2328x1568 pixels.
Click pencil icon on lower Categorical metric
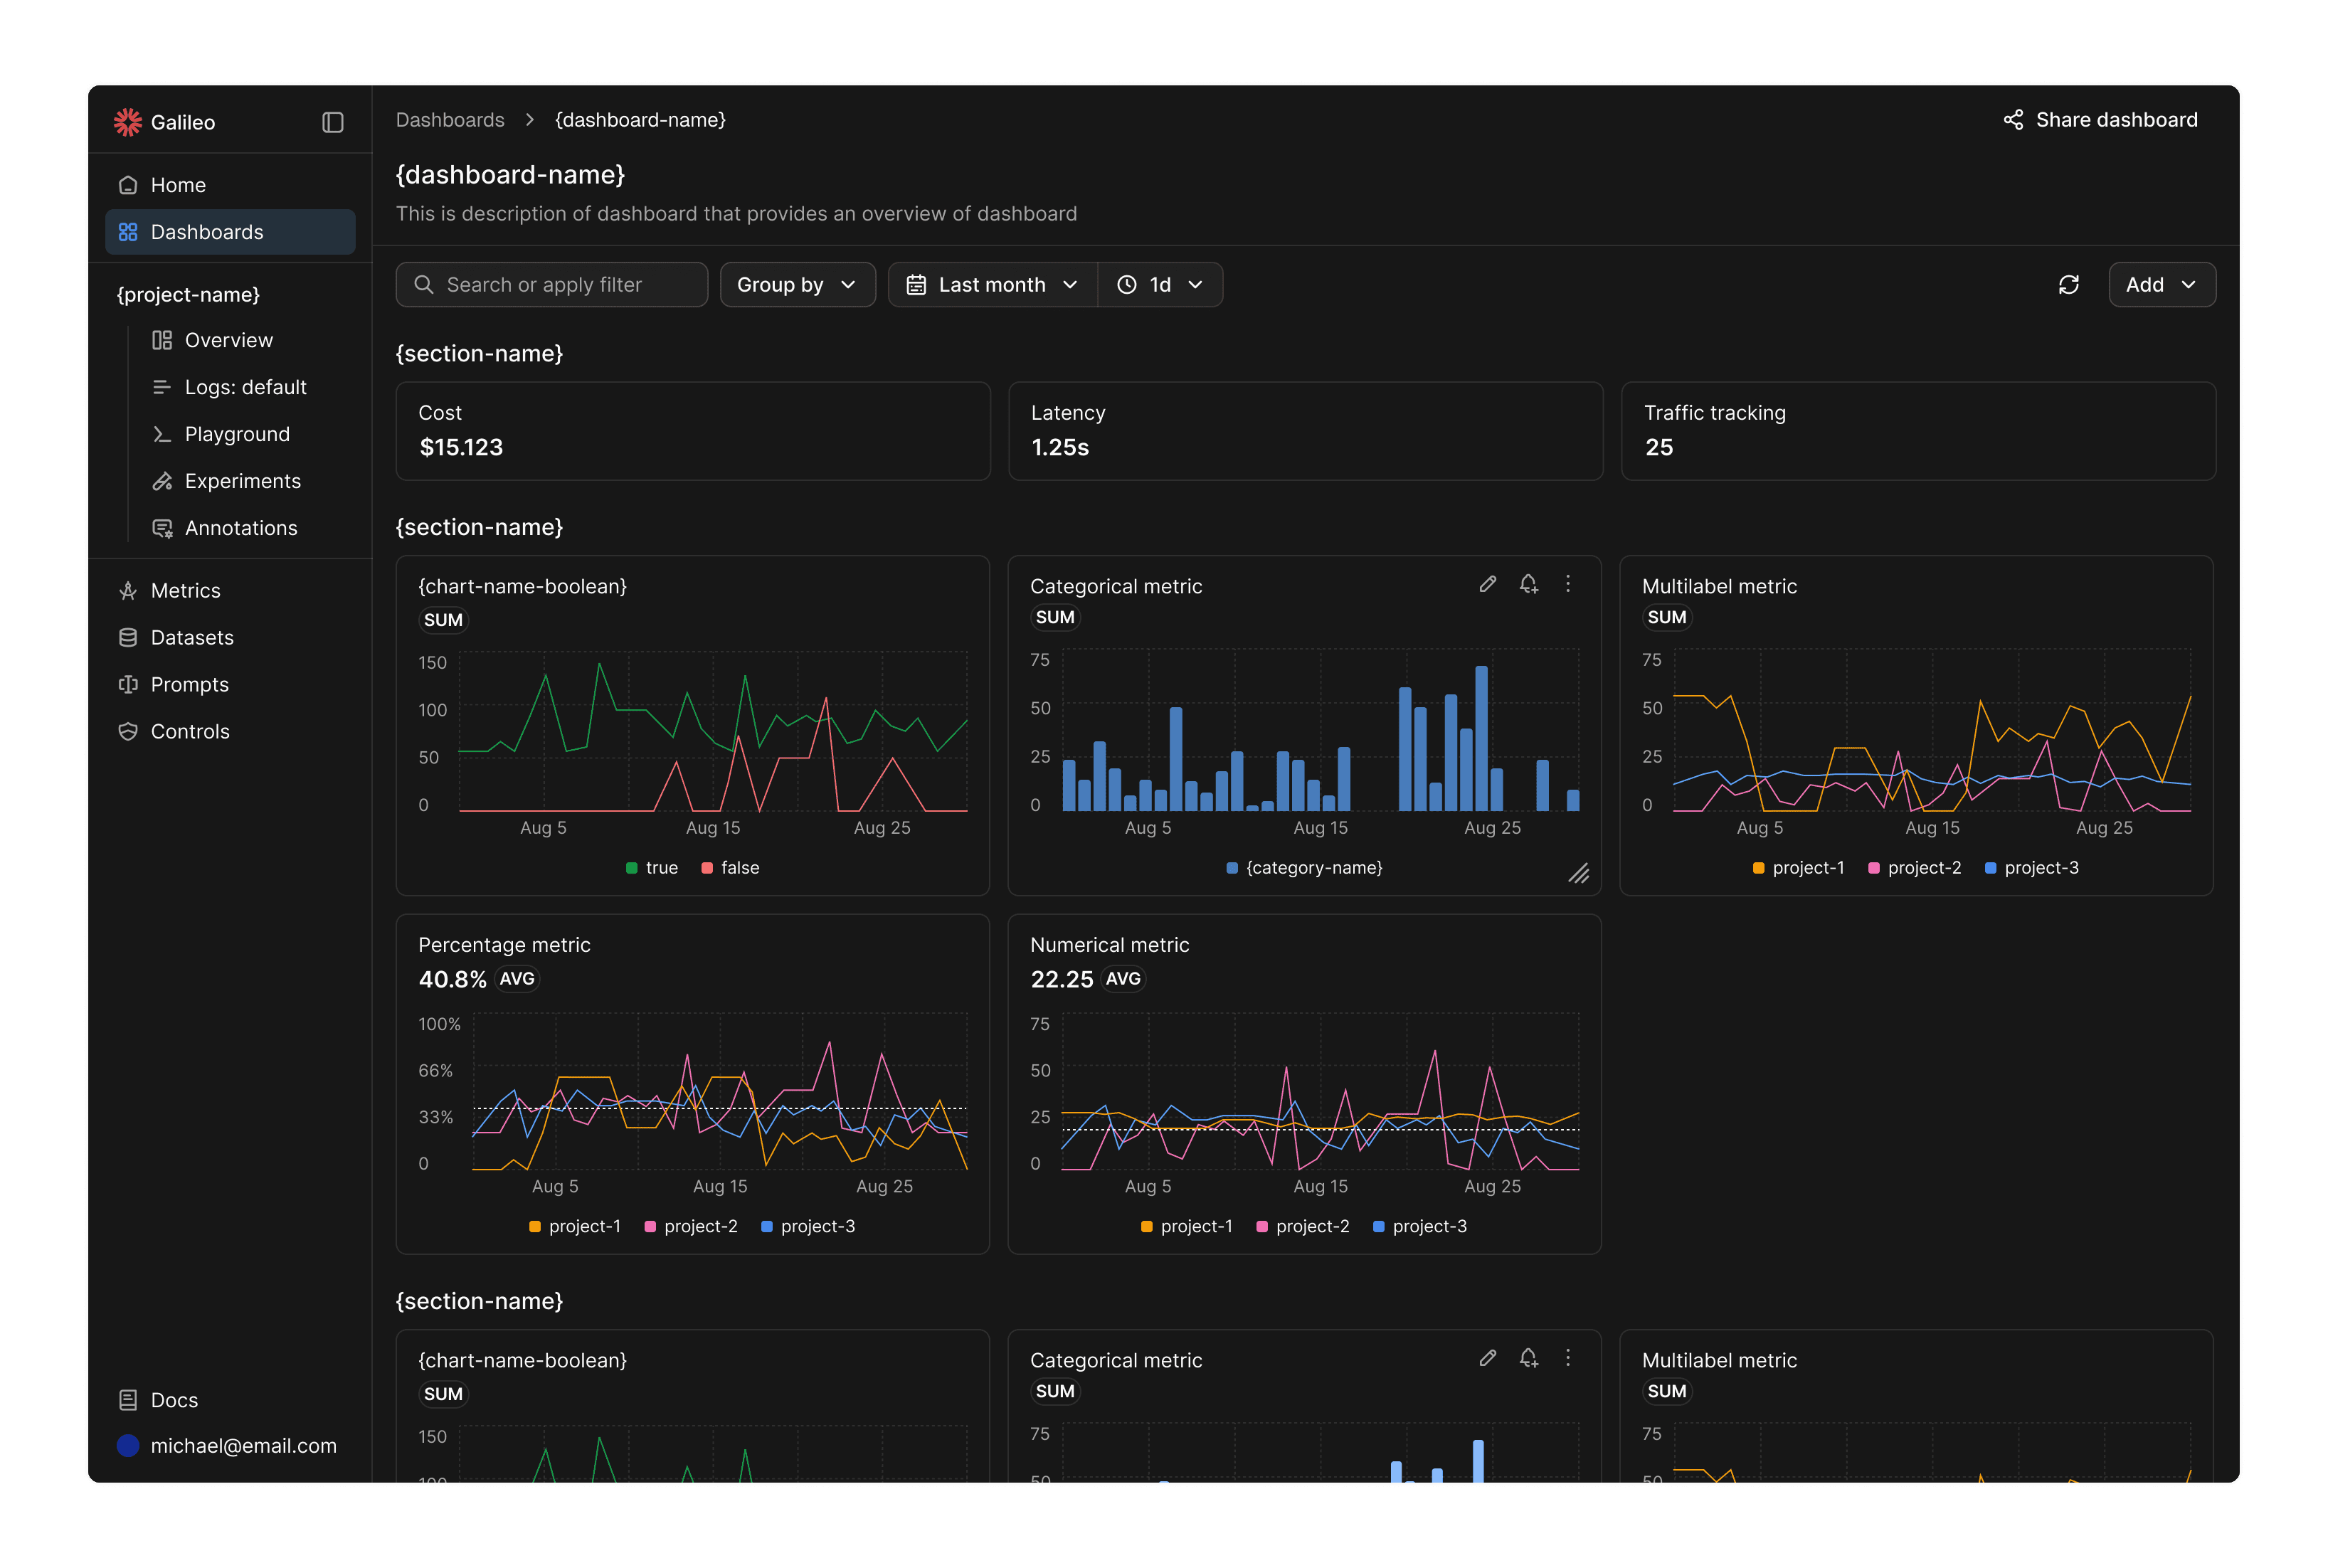1488,1358
